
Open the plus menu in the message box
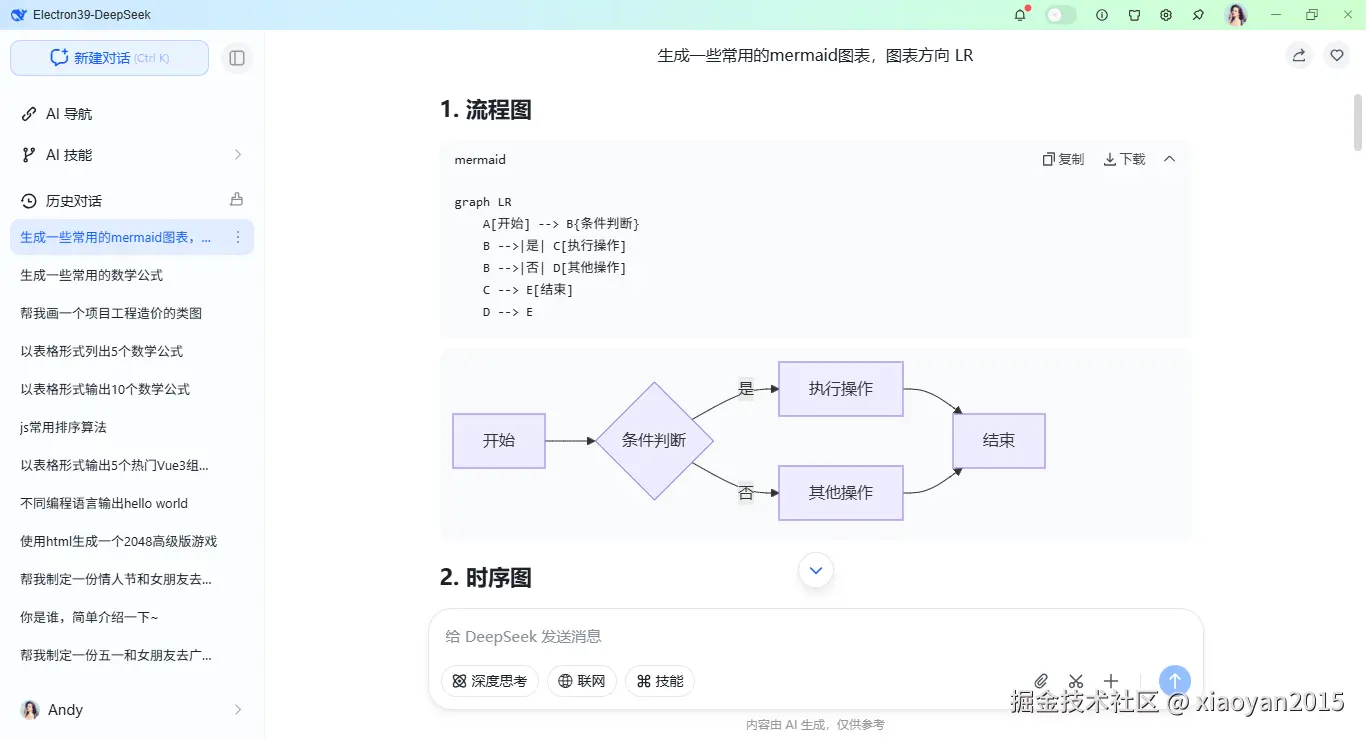(1111, 681)
